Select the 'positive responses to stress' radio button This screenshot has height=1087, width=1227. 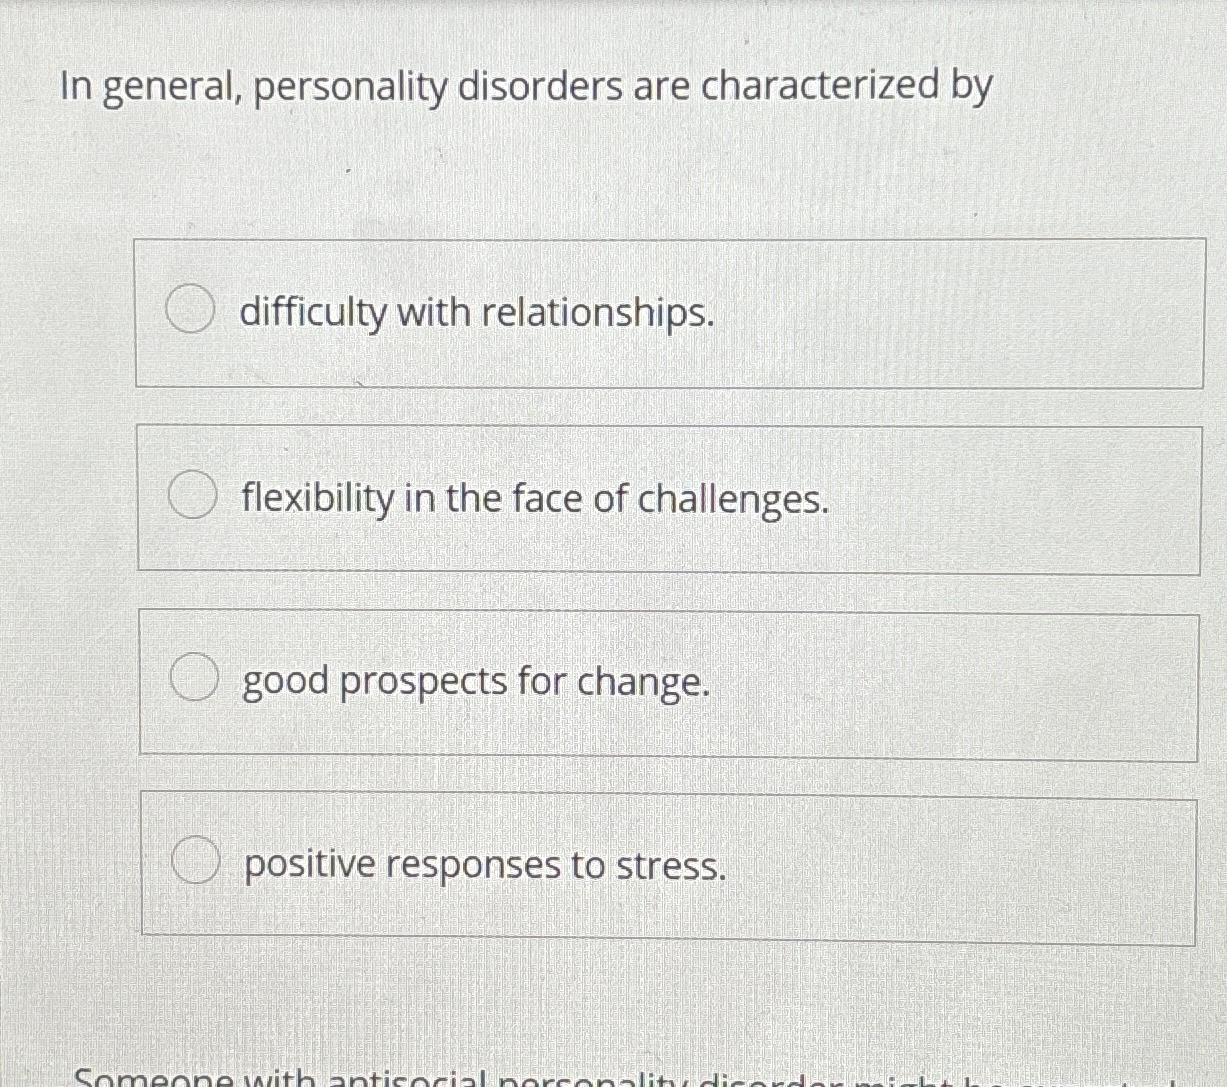[x=196, y=860]
